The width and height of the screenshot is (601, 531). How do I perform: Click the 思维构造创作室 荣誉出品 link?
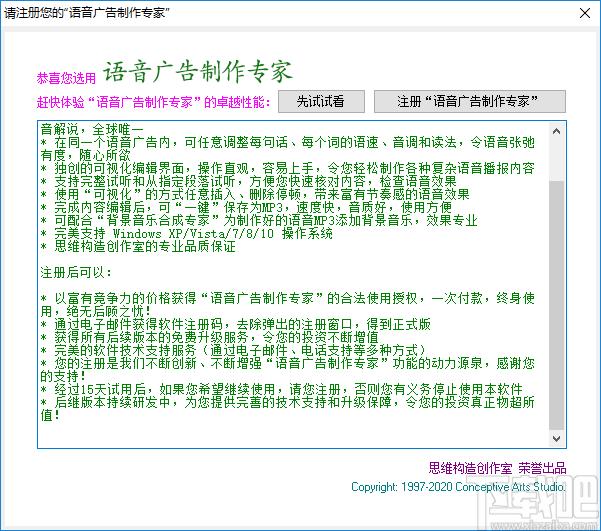497,468
